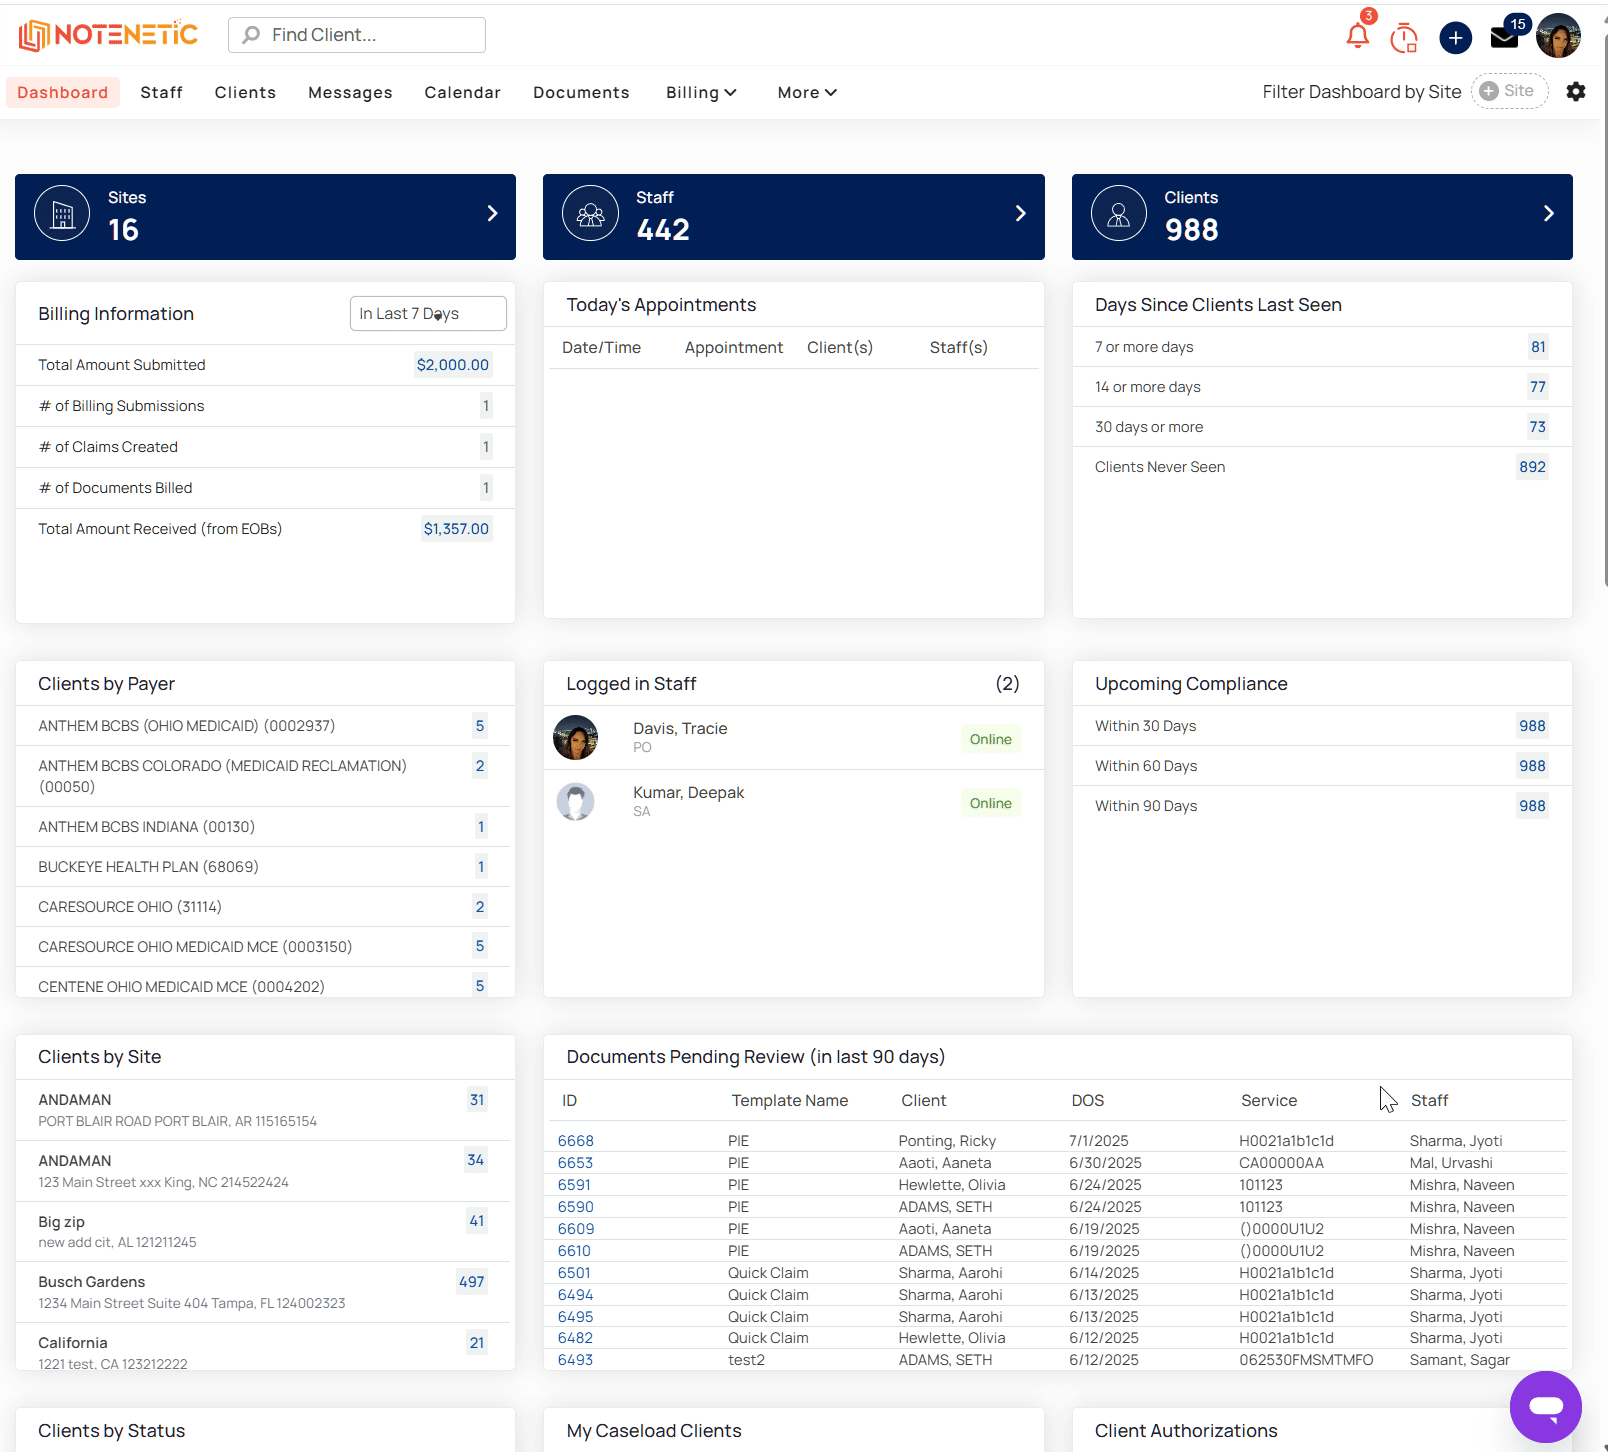The height and width of the screenshot is (1452, 1608).
Task: Open the In Last 7 Days dropdown
Action: click(x=428, y=313)
